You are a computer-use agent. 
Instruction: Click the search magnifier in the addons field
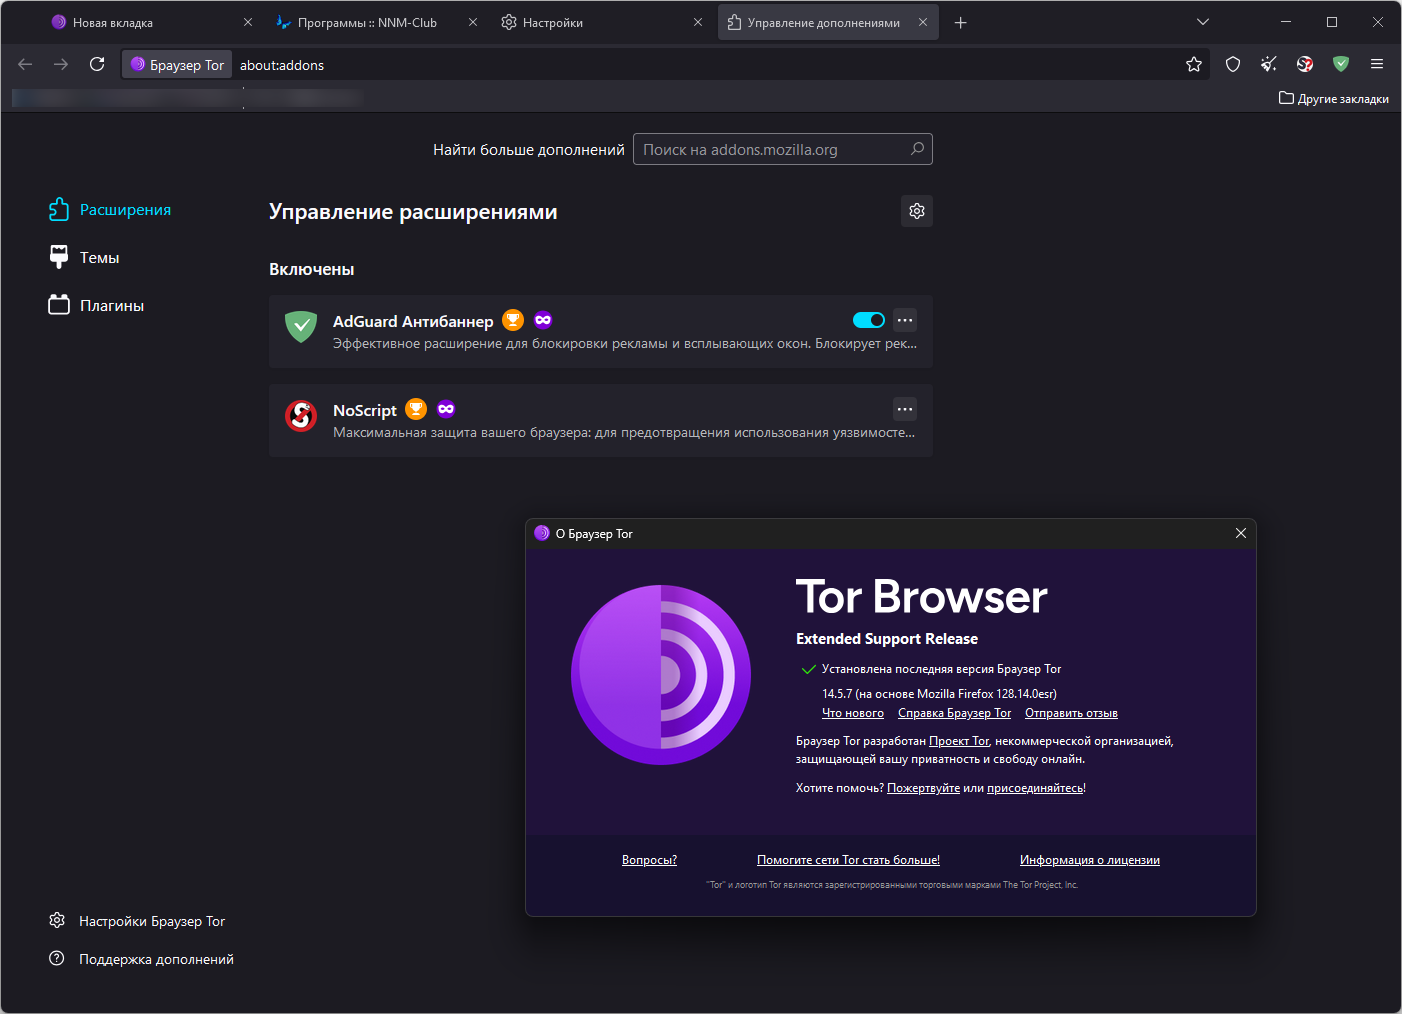917,149
